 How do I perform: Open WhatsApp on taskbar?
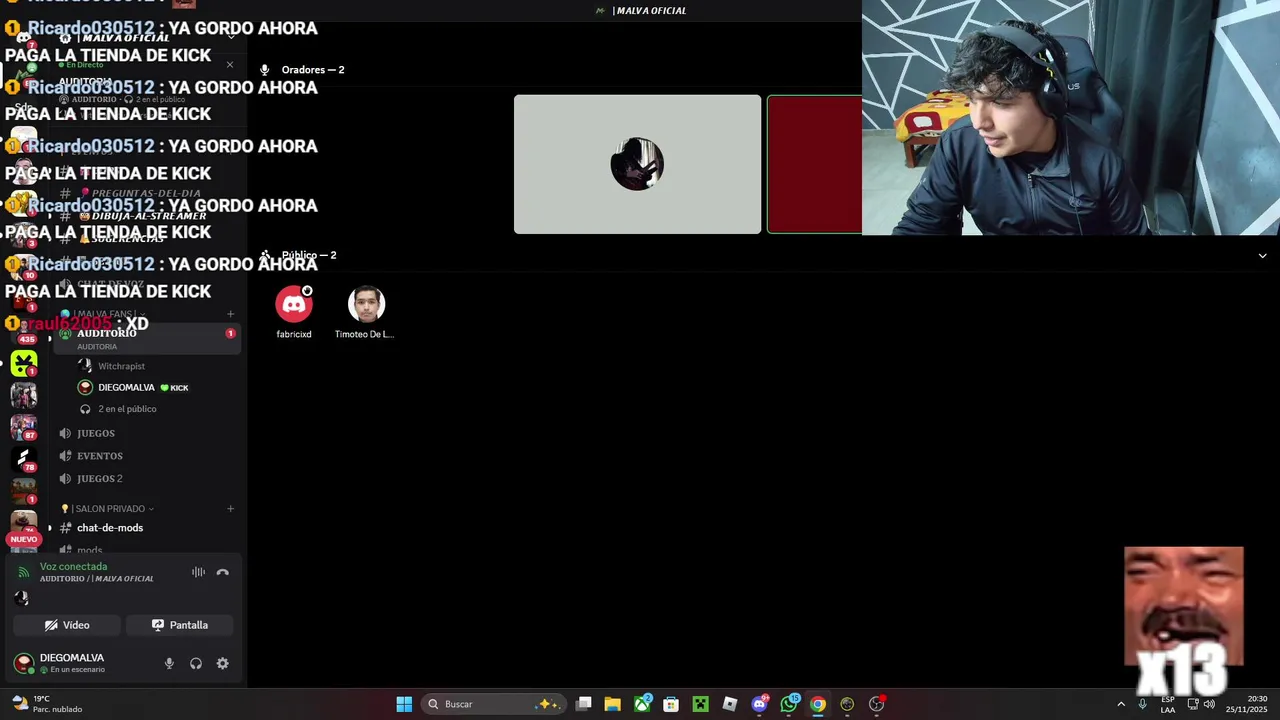tap(789, 704)
